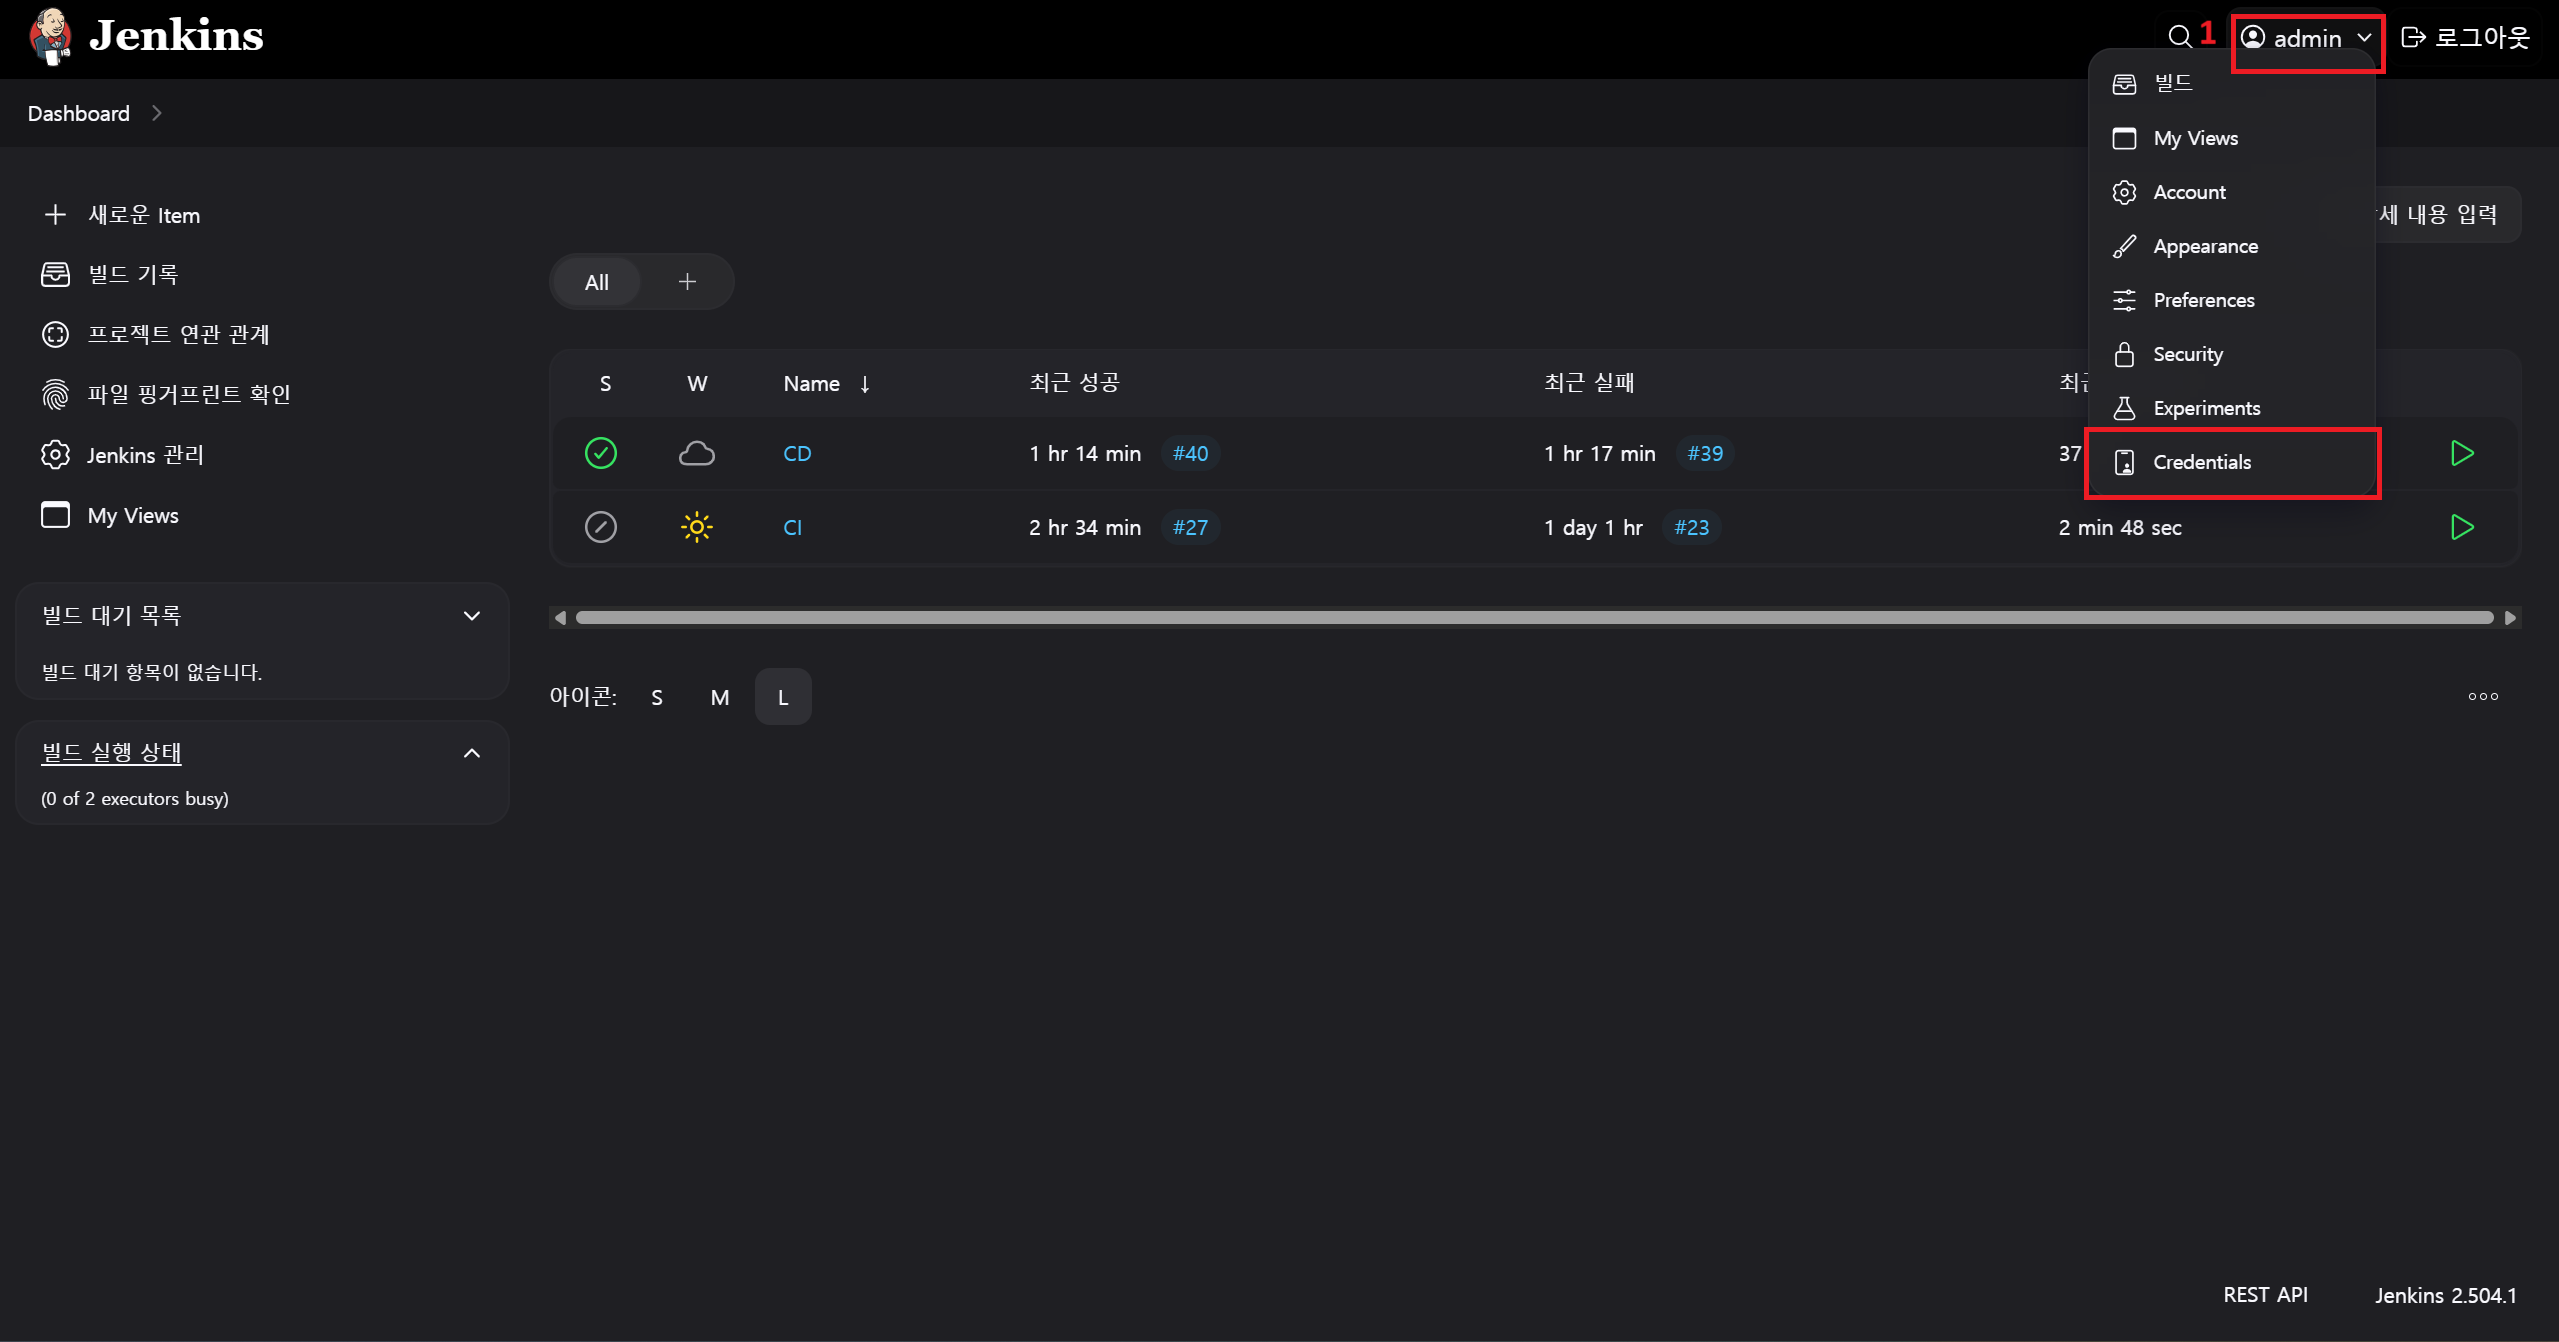Collapse the 빌드 실행 상태 panel

472,753
